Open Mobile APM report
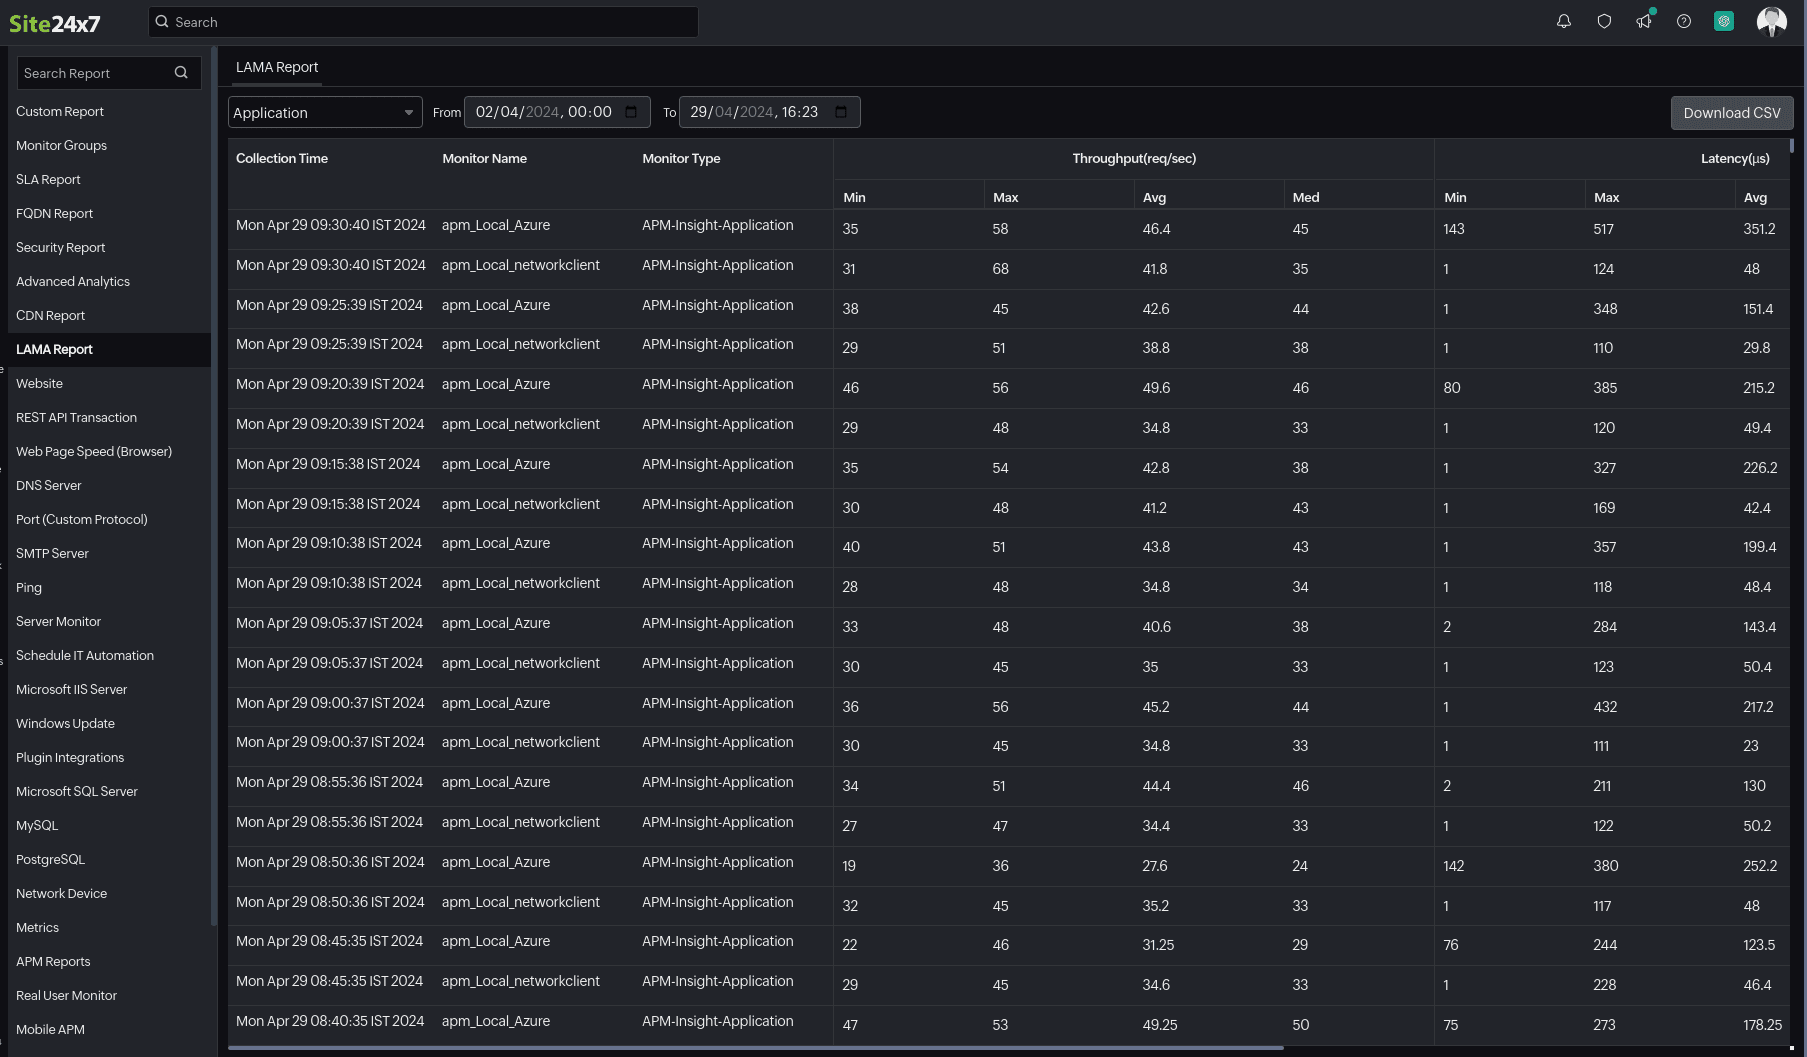Screen dimensions: 1807x1057 [50, 1029]
